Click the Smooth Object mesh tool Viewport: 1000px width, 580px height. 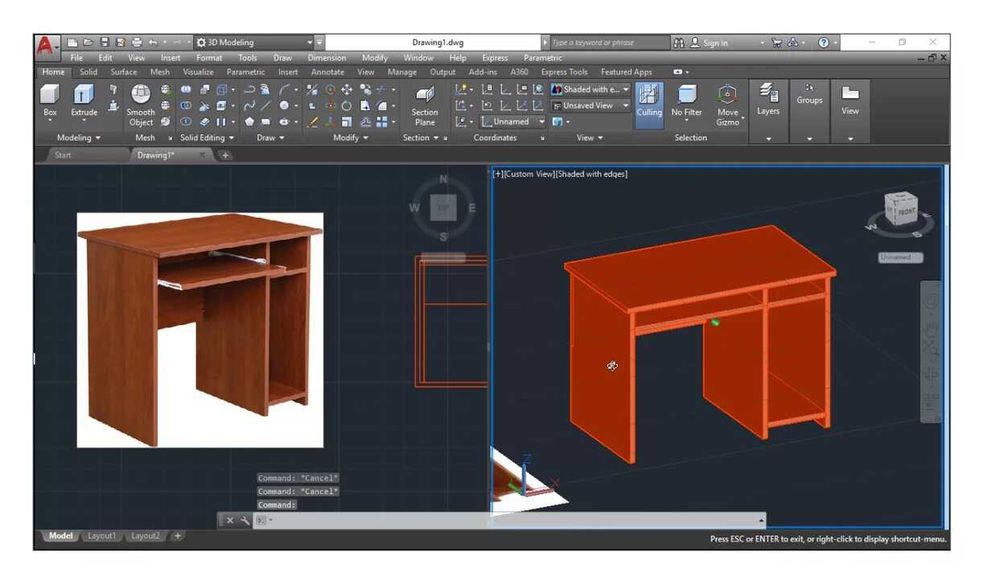click(141, 105)
